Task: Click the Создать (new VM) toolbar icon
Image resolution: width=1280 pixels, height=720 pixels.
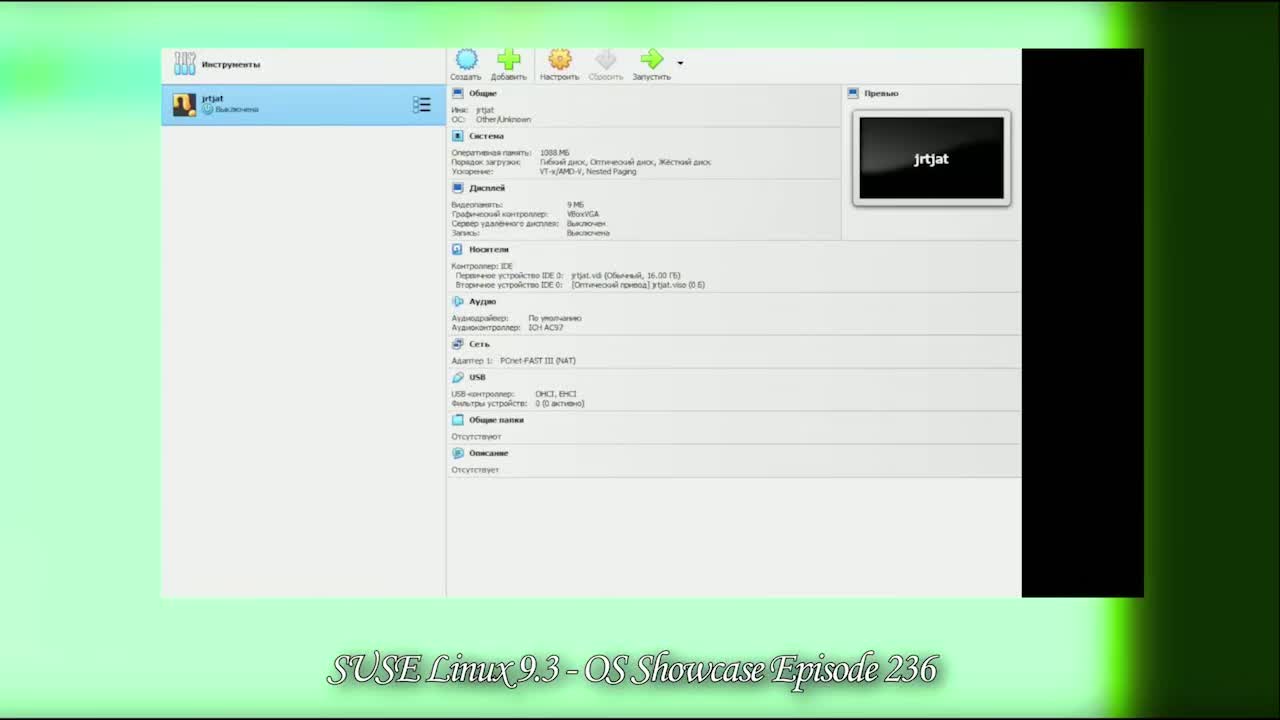Action: (466, 60)
